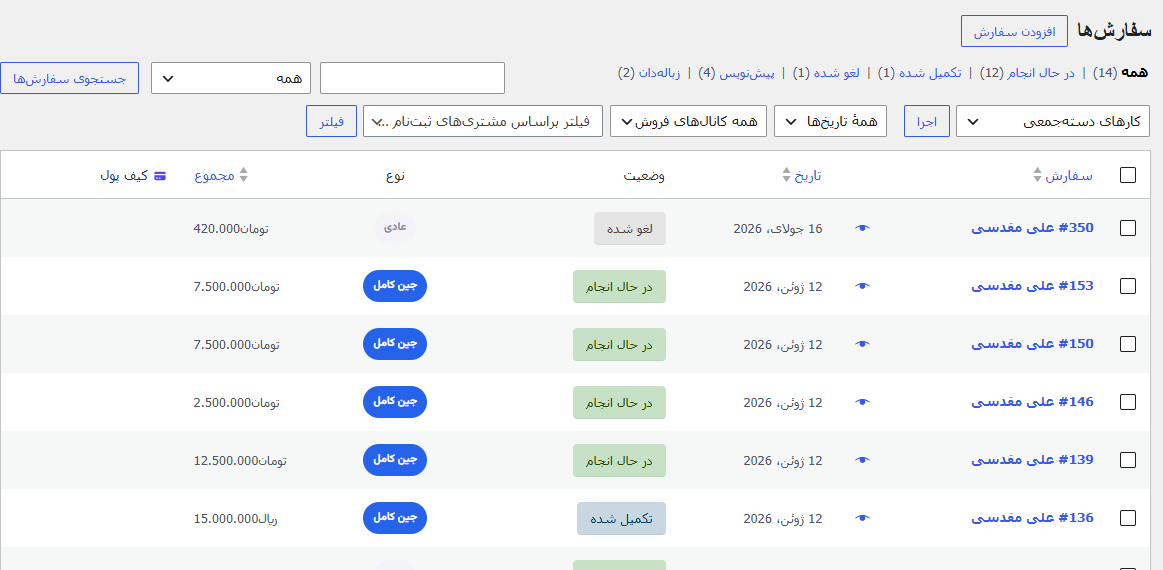Screen dimensions: 1163x570
Task: Tick the select-all orders checkbox
Action: click(1127, 175)
